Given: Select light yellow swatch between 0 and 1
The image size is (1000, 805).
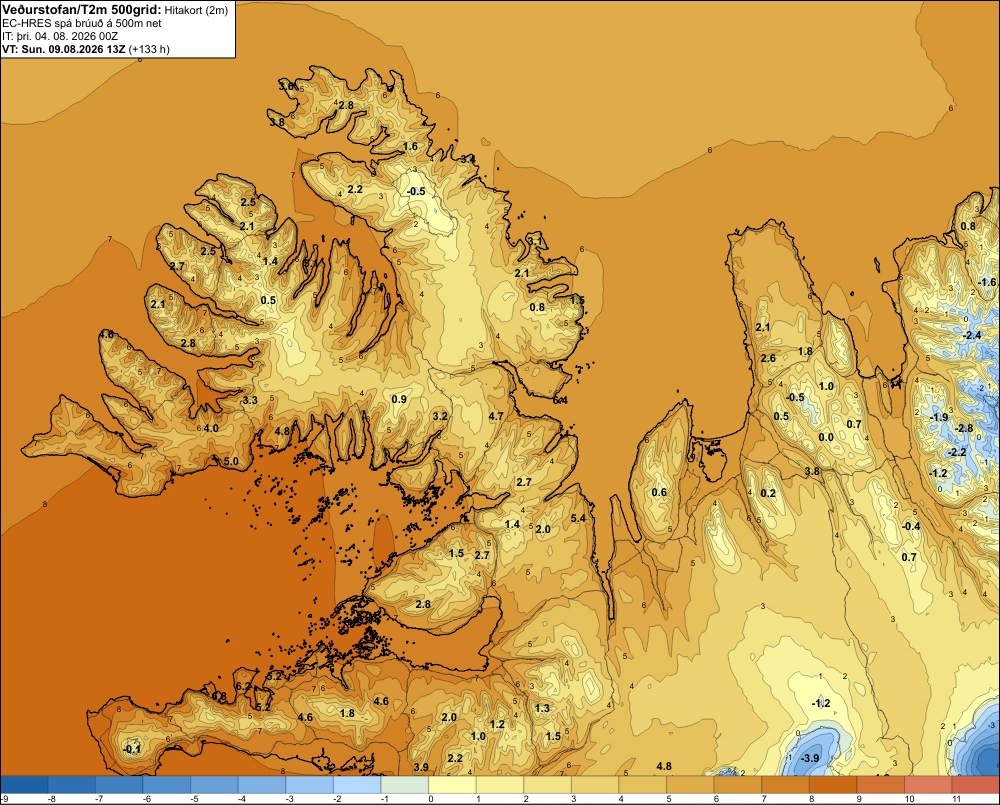Looking at the screenshot, I should click(x=452, y=785).
